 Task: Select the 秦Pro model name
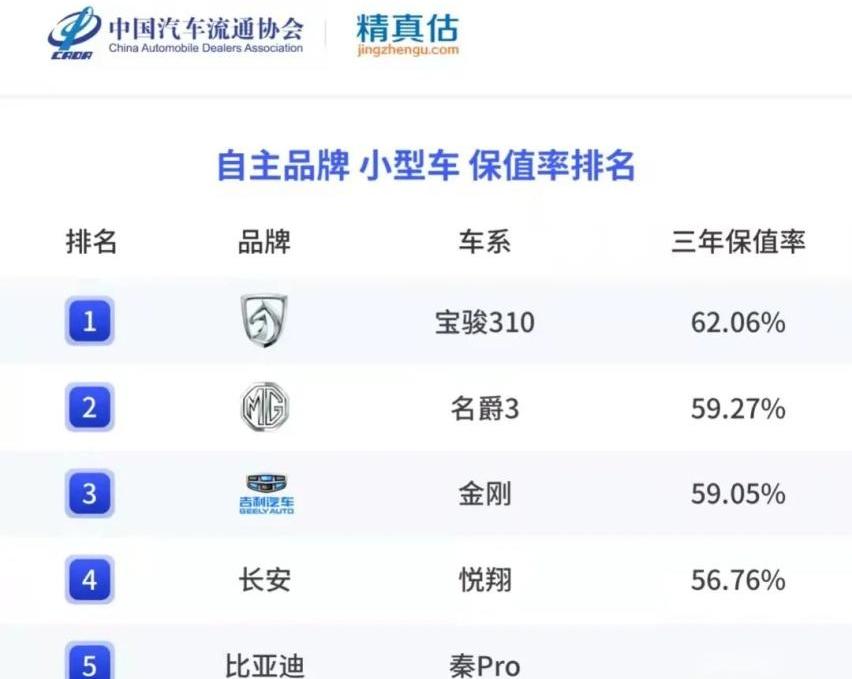(x=485, y=666)
